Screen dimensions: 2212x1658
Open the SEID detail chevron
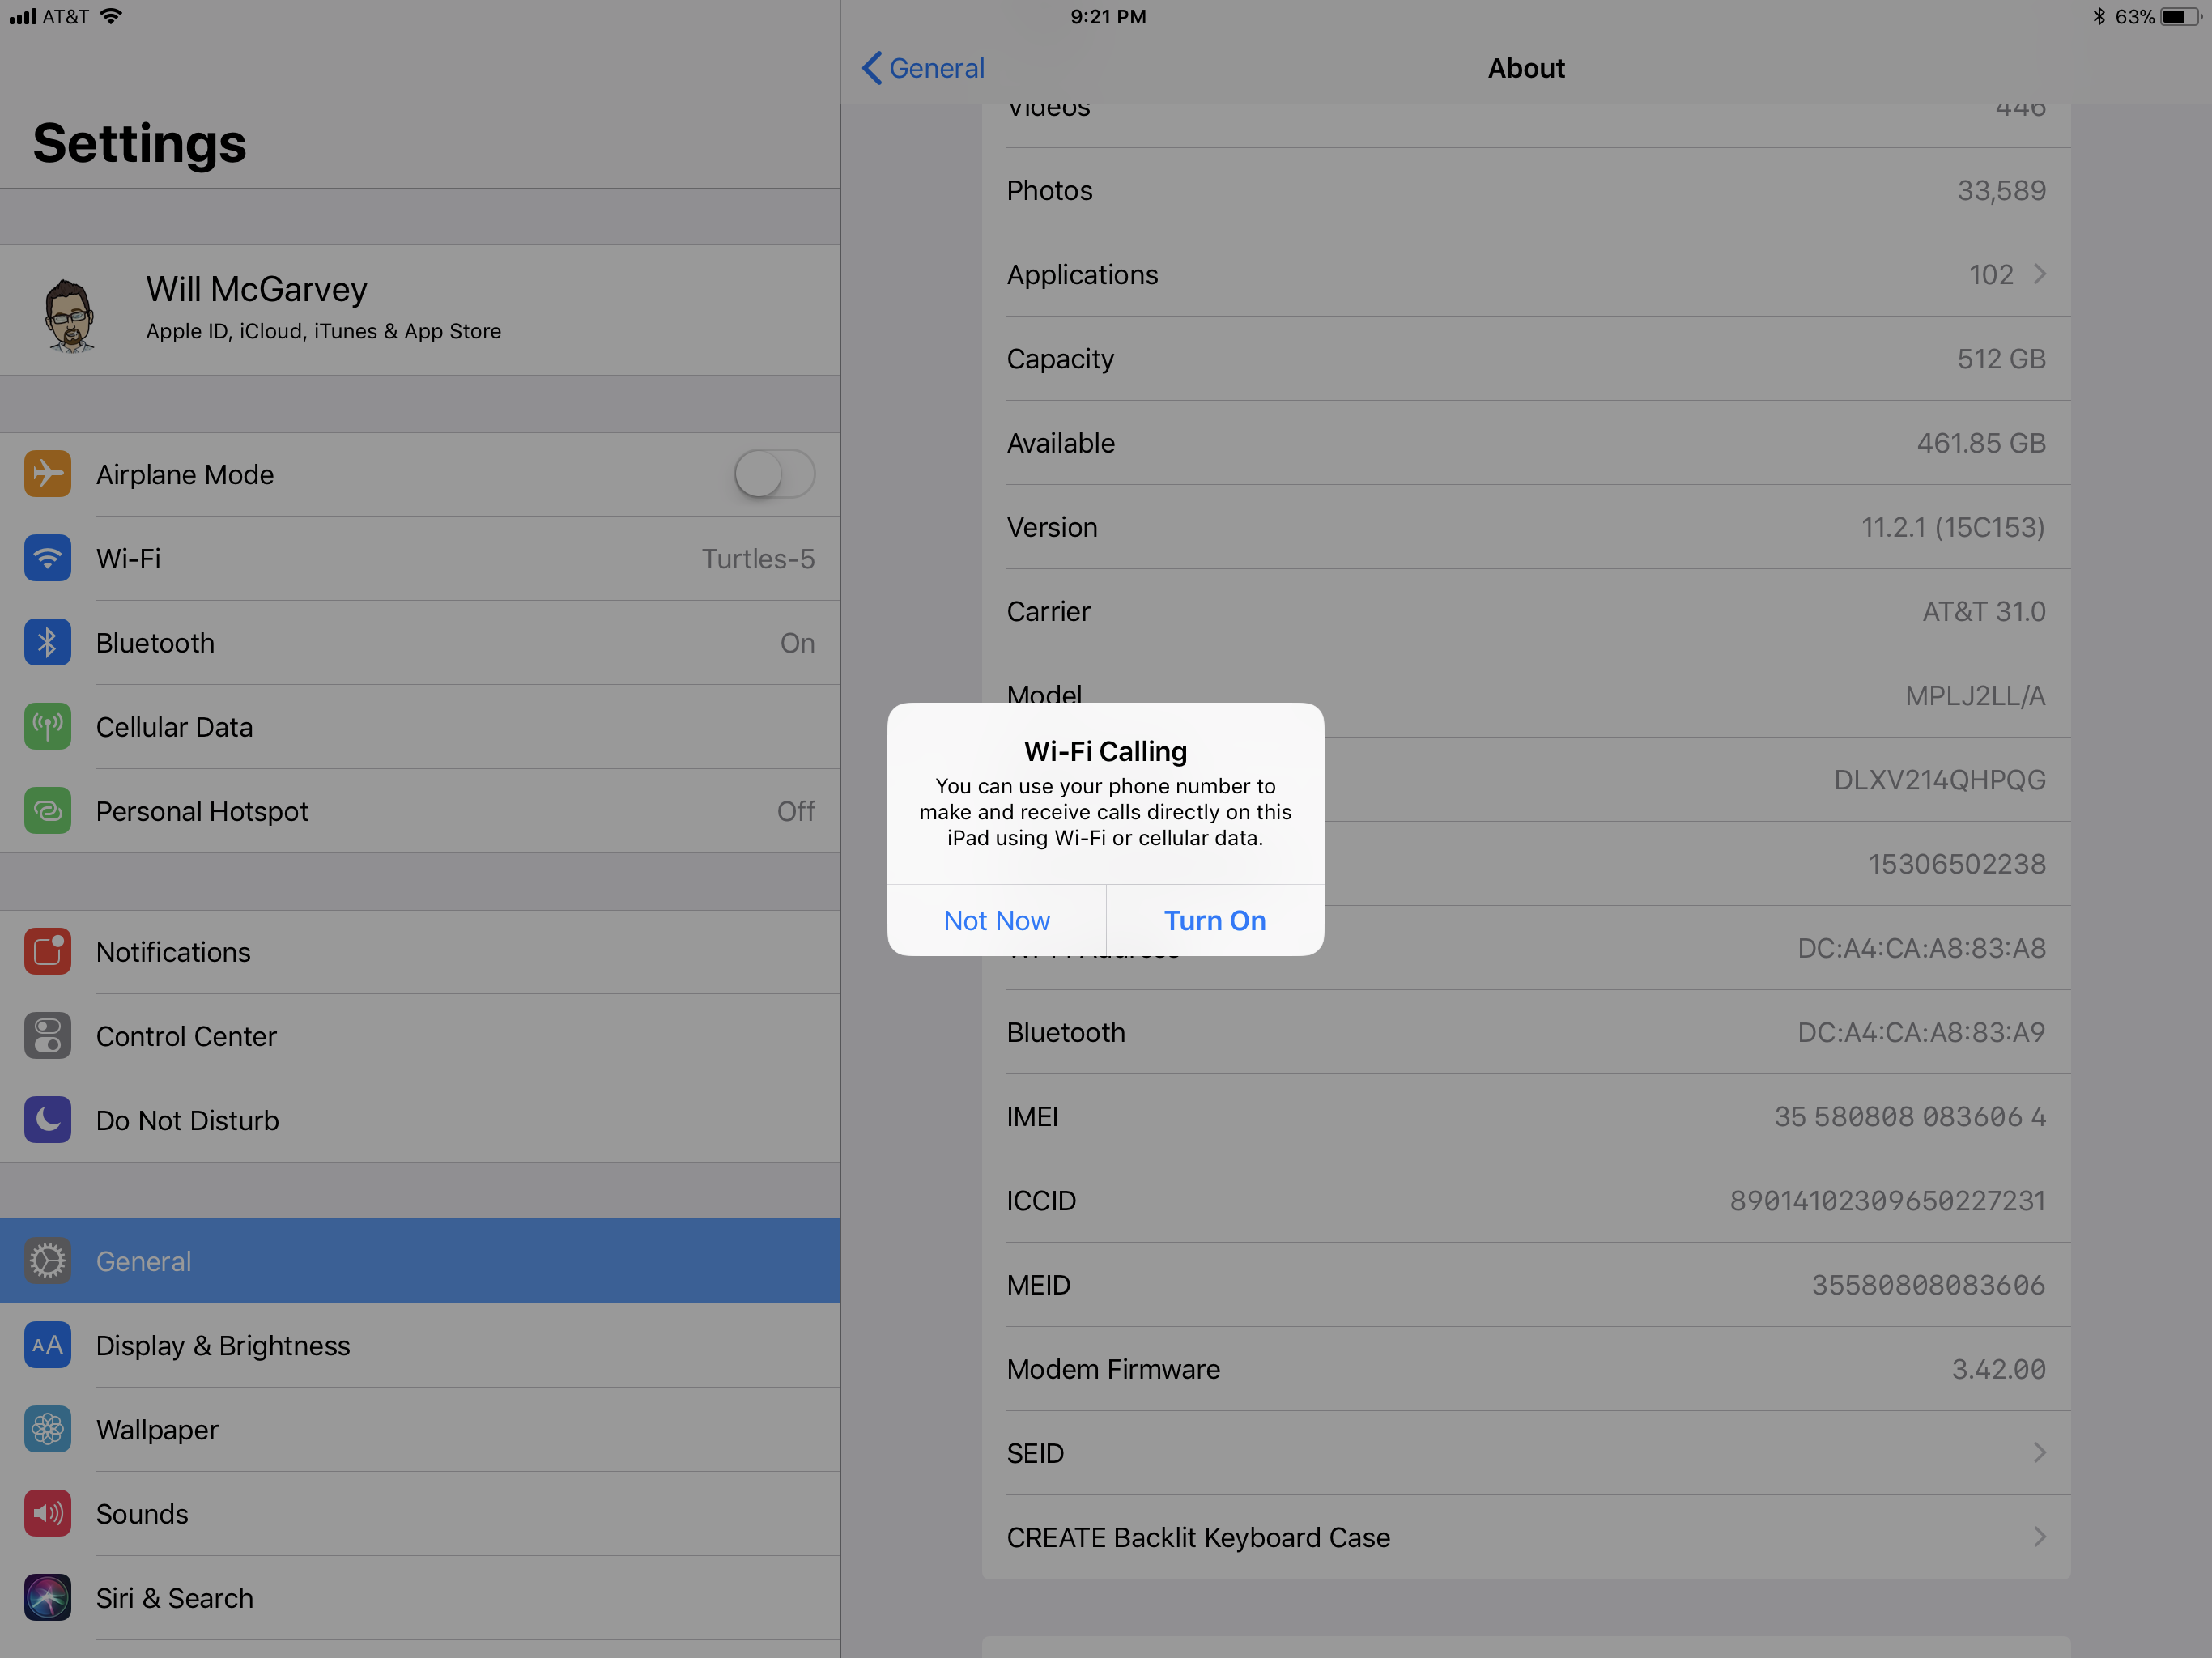click(x=2039, y=1452)
